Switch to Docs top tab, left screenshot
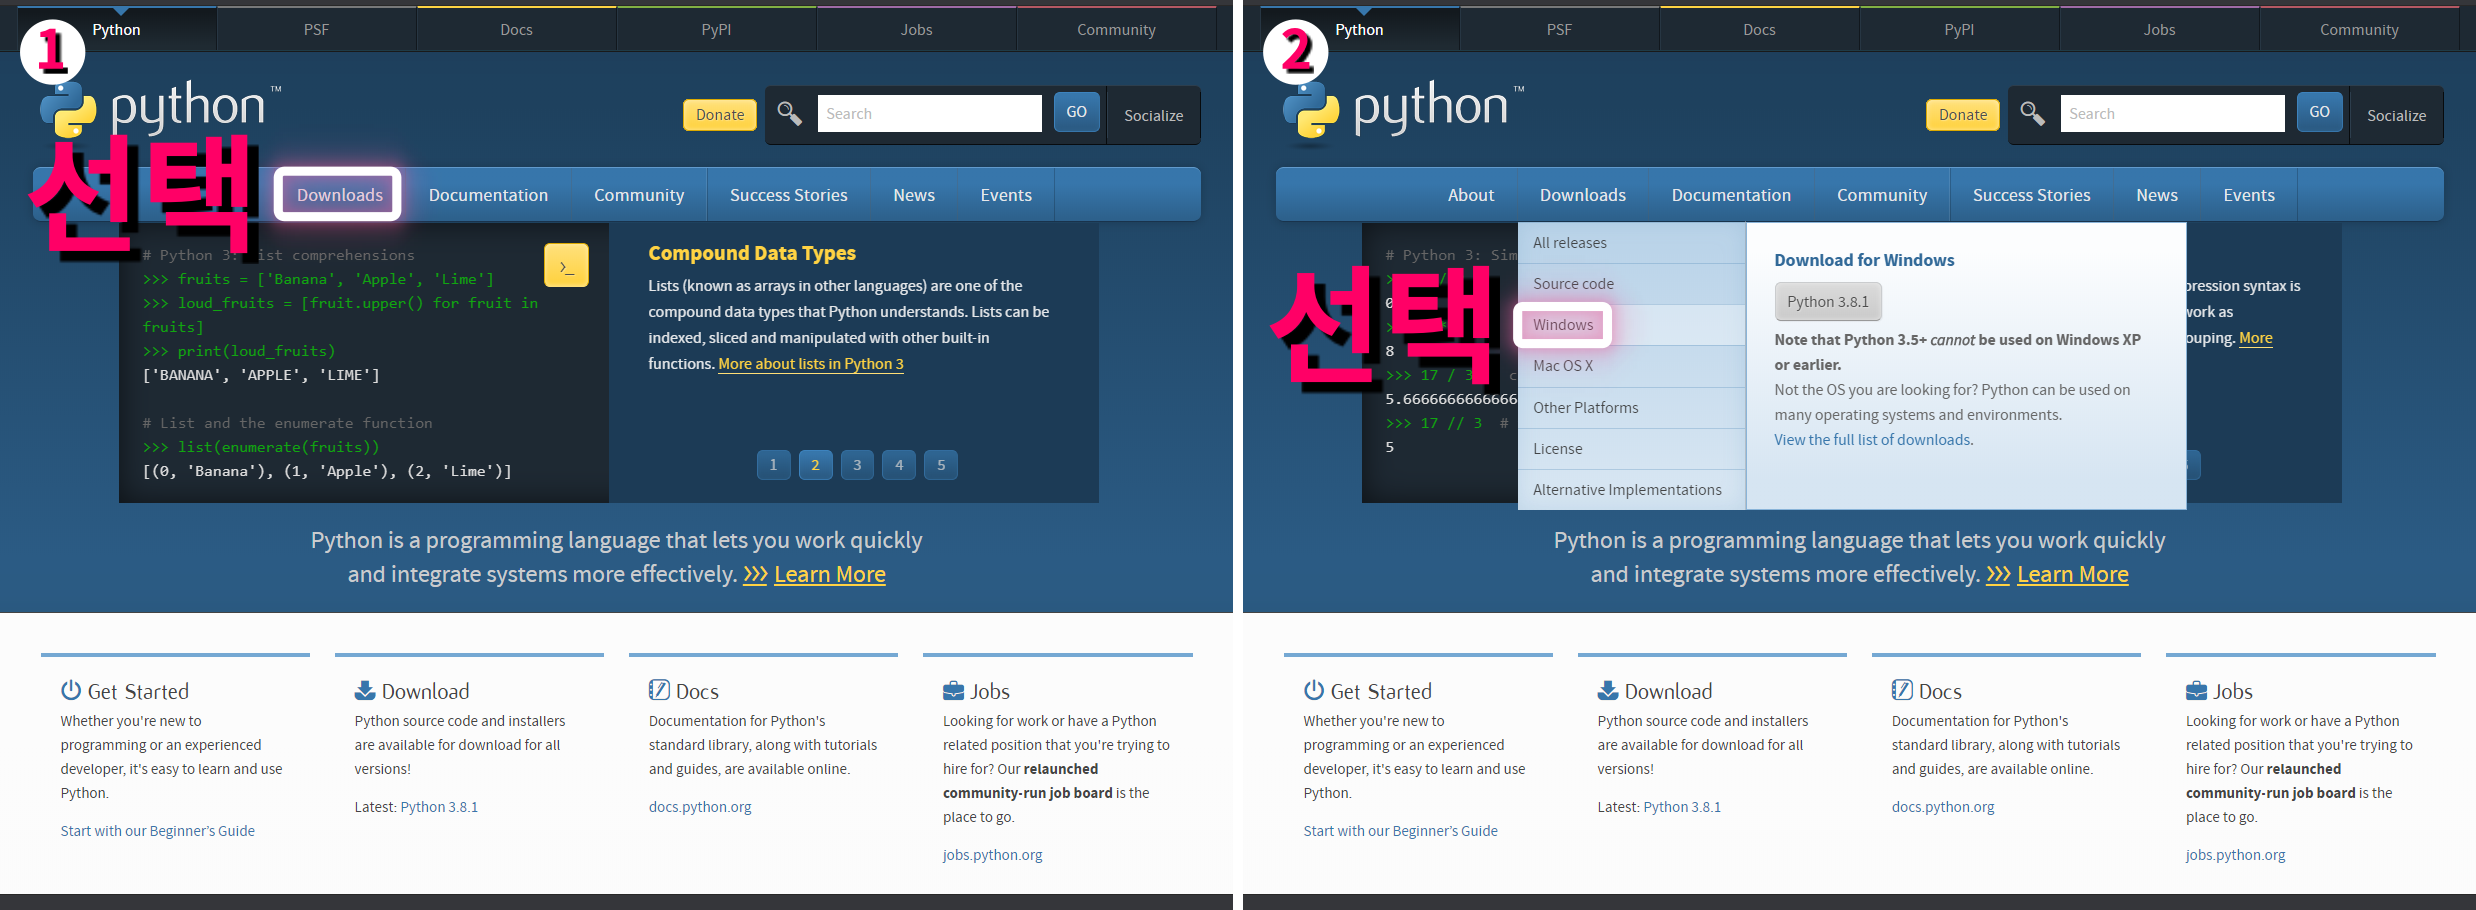The width and height of the screenshot is (2476, 910). tap(516, 30)
